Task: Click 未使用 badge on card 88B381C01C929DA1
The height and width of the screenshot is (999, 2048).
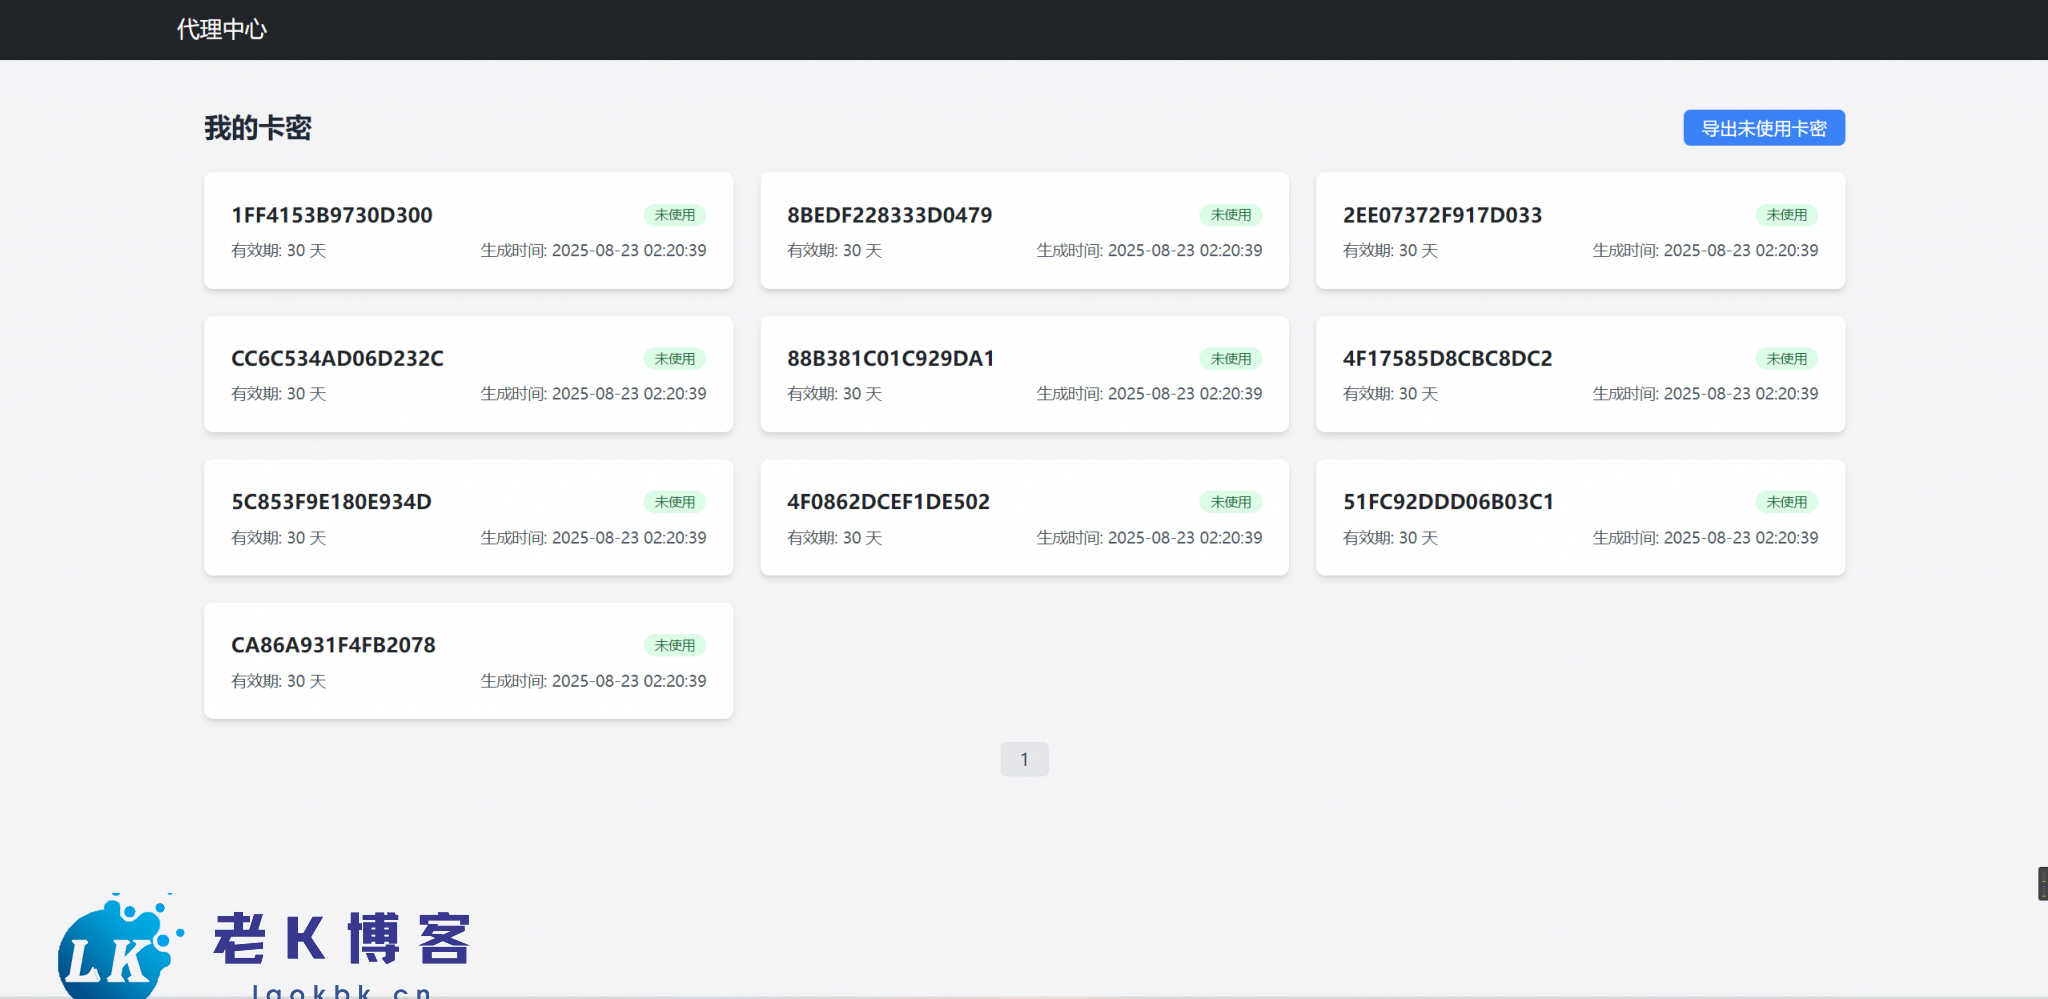Action: coord(1230,359)
